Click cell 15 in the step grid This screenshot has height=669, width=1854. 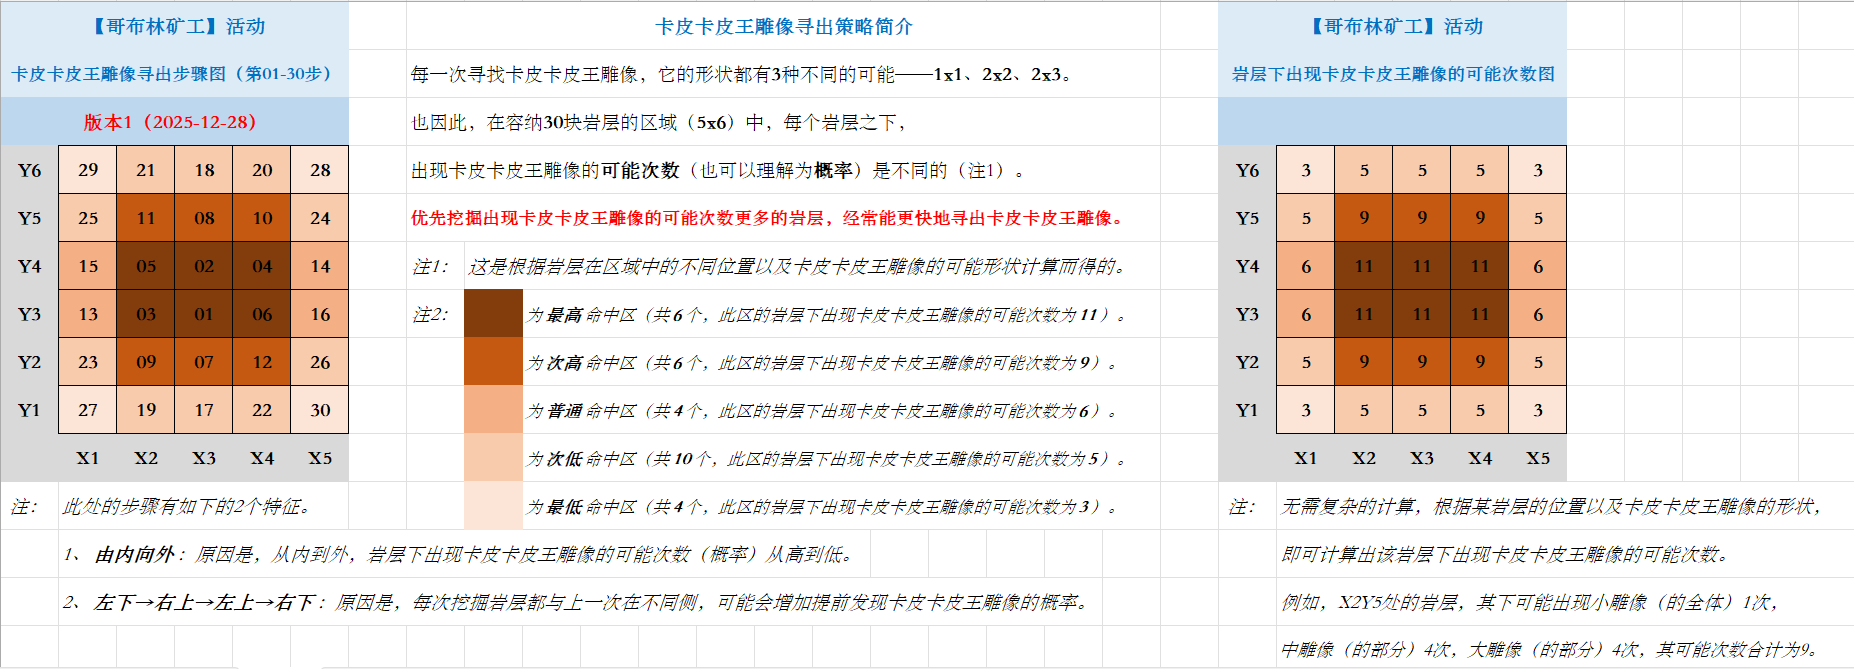pos(88,266)
